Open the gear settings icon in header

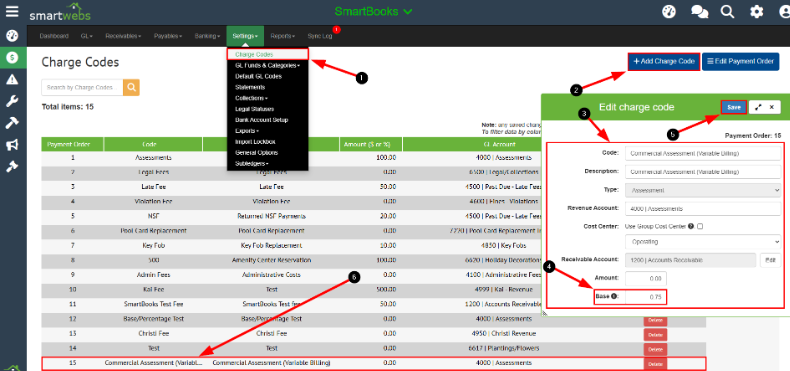click(757, 12)
